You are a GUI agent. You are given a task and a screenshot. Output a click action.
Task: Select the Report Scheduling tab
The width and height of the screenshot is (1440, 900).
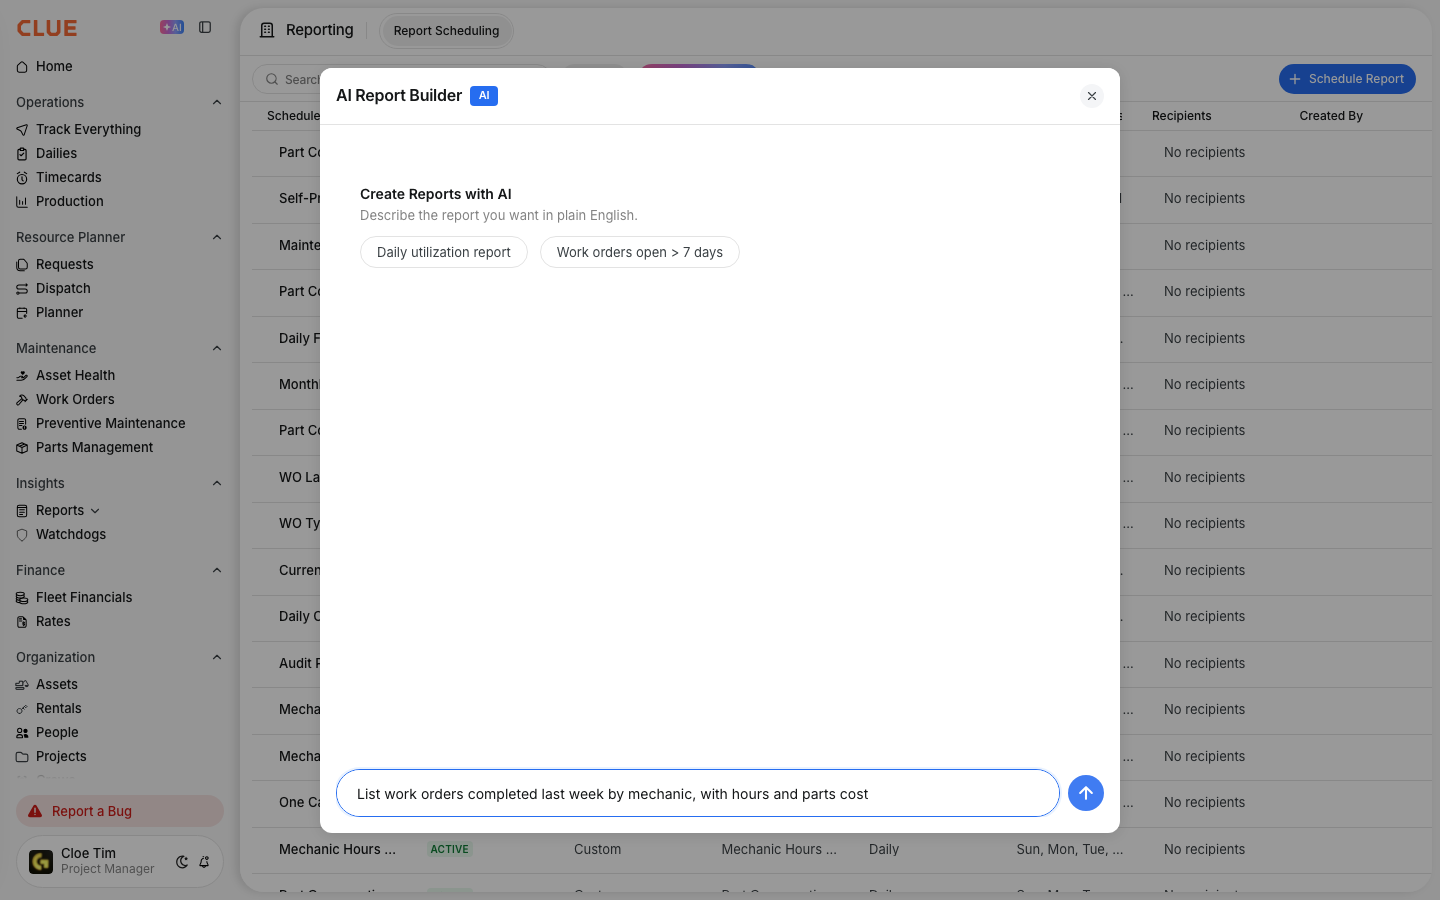point(446,31)
